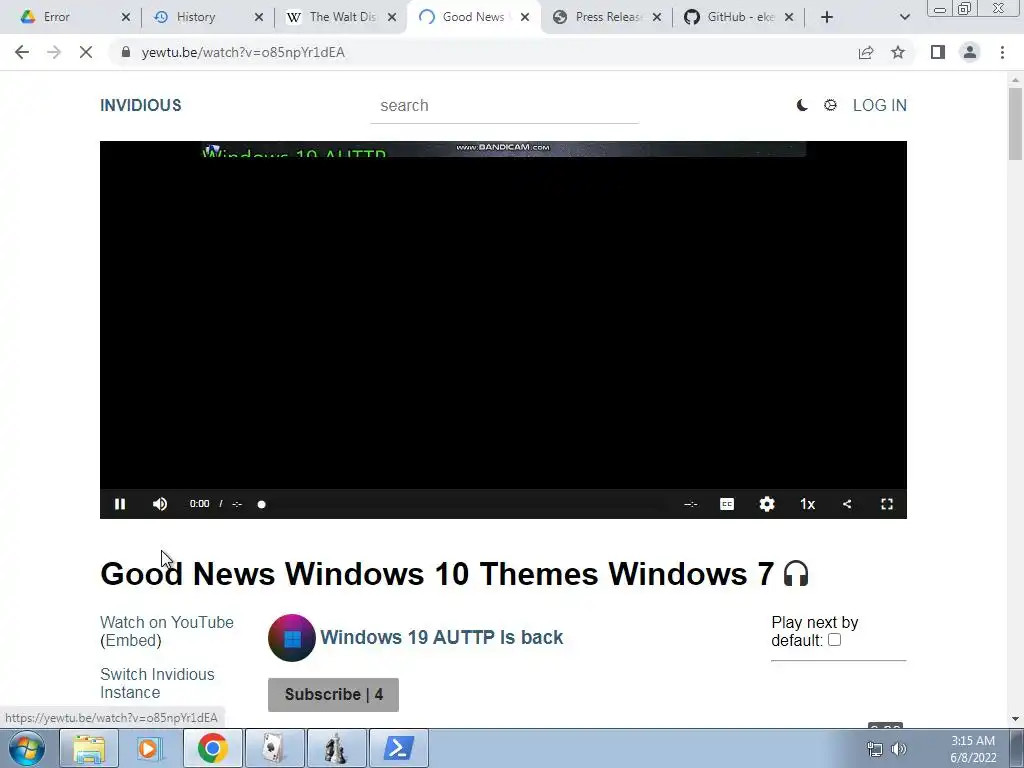Screen dimensions: 1024x768
Task: Open Chrome profile avatar menu
Action: coord(970,52)
